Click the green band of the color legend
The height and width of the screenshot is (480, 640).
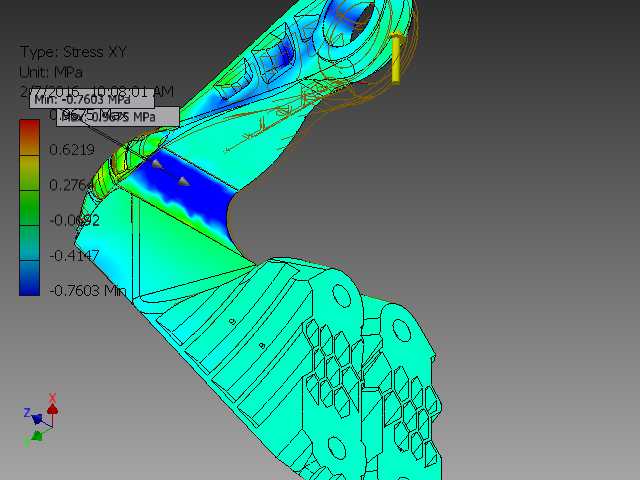pos(29,208)
